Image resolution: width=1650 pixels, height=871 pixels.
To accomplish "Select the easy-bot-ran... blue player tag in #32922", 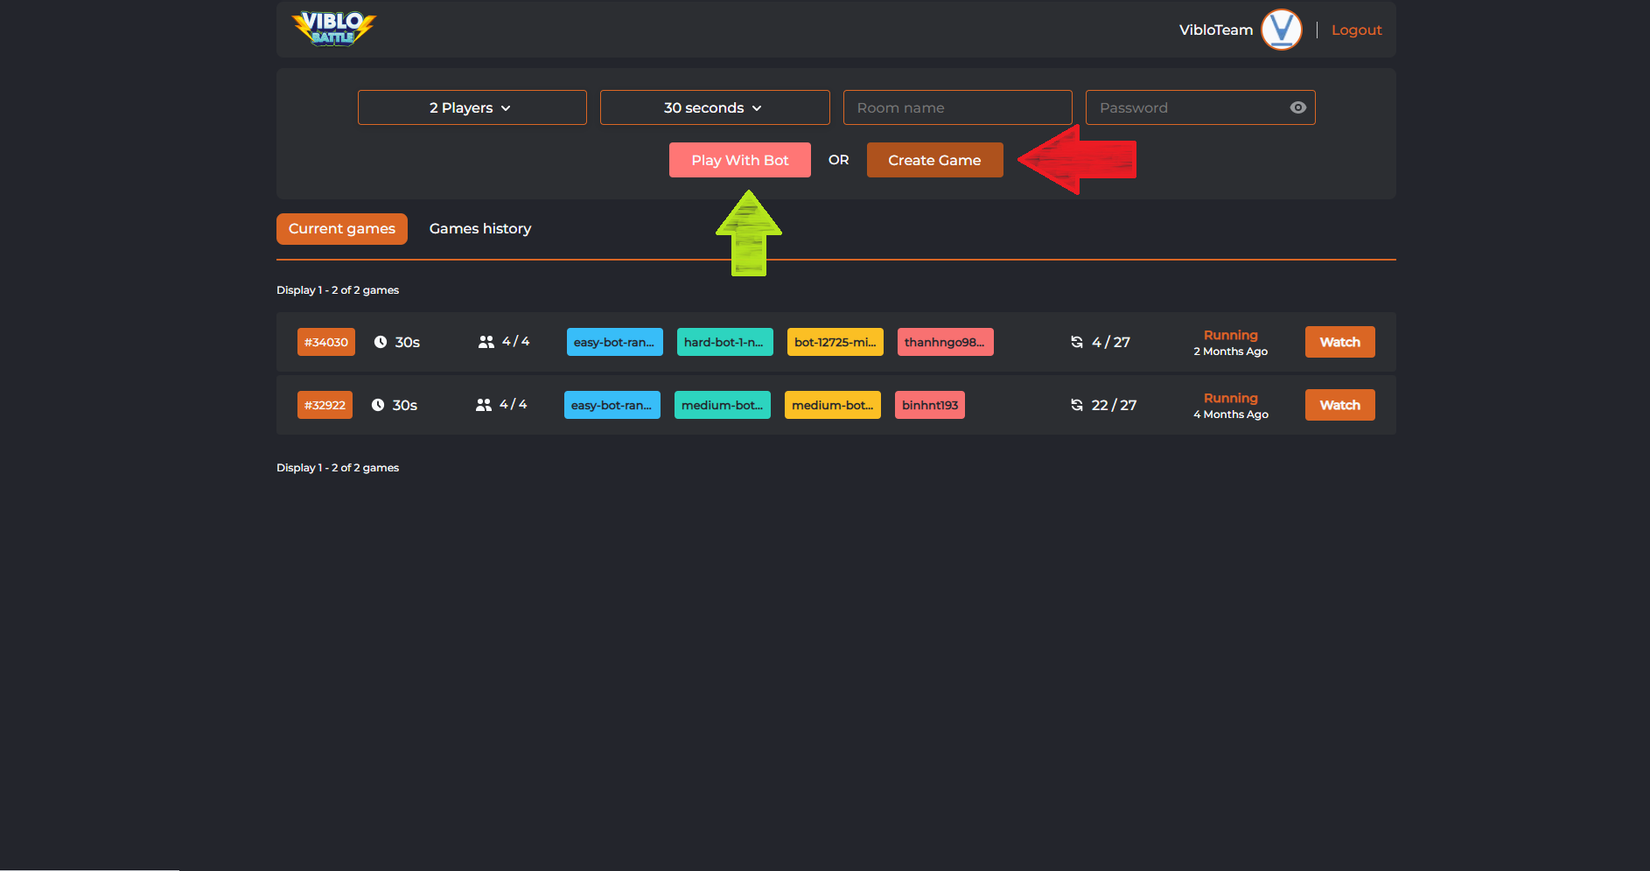I will 612,405.
